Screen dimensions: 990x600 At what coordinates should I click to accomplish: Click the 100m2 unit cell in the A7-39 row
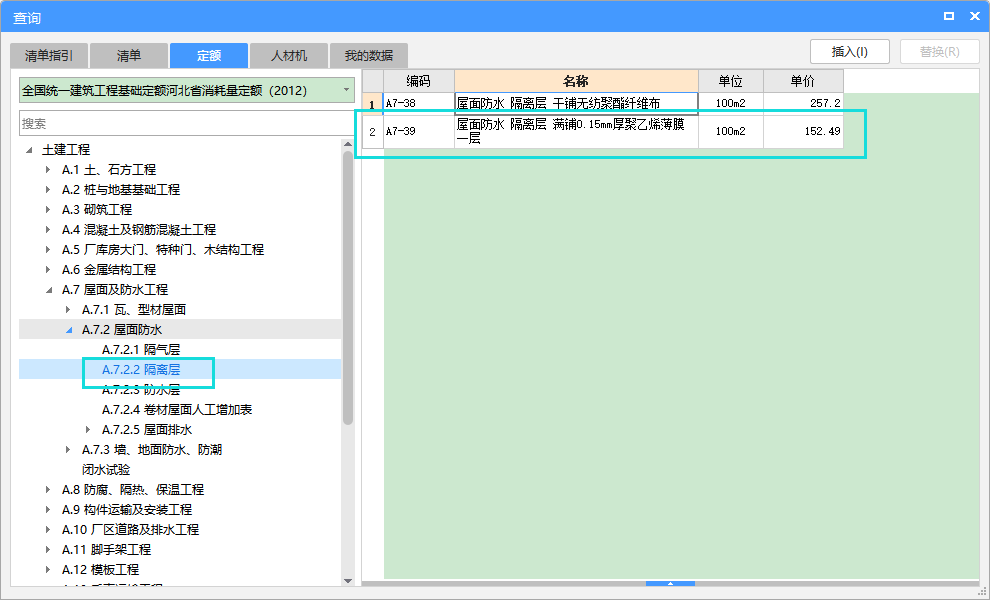(731, 131)
